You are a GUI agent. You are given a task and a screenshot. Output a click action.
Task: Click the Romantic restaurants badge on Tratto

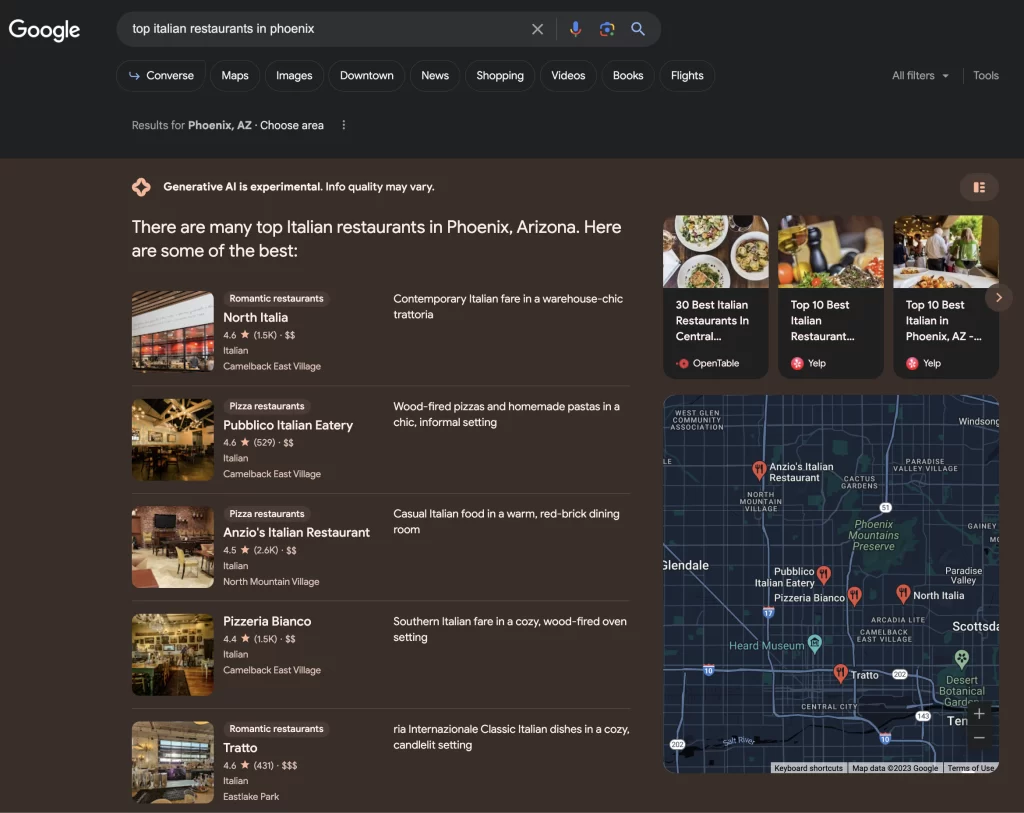276,728
